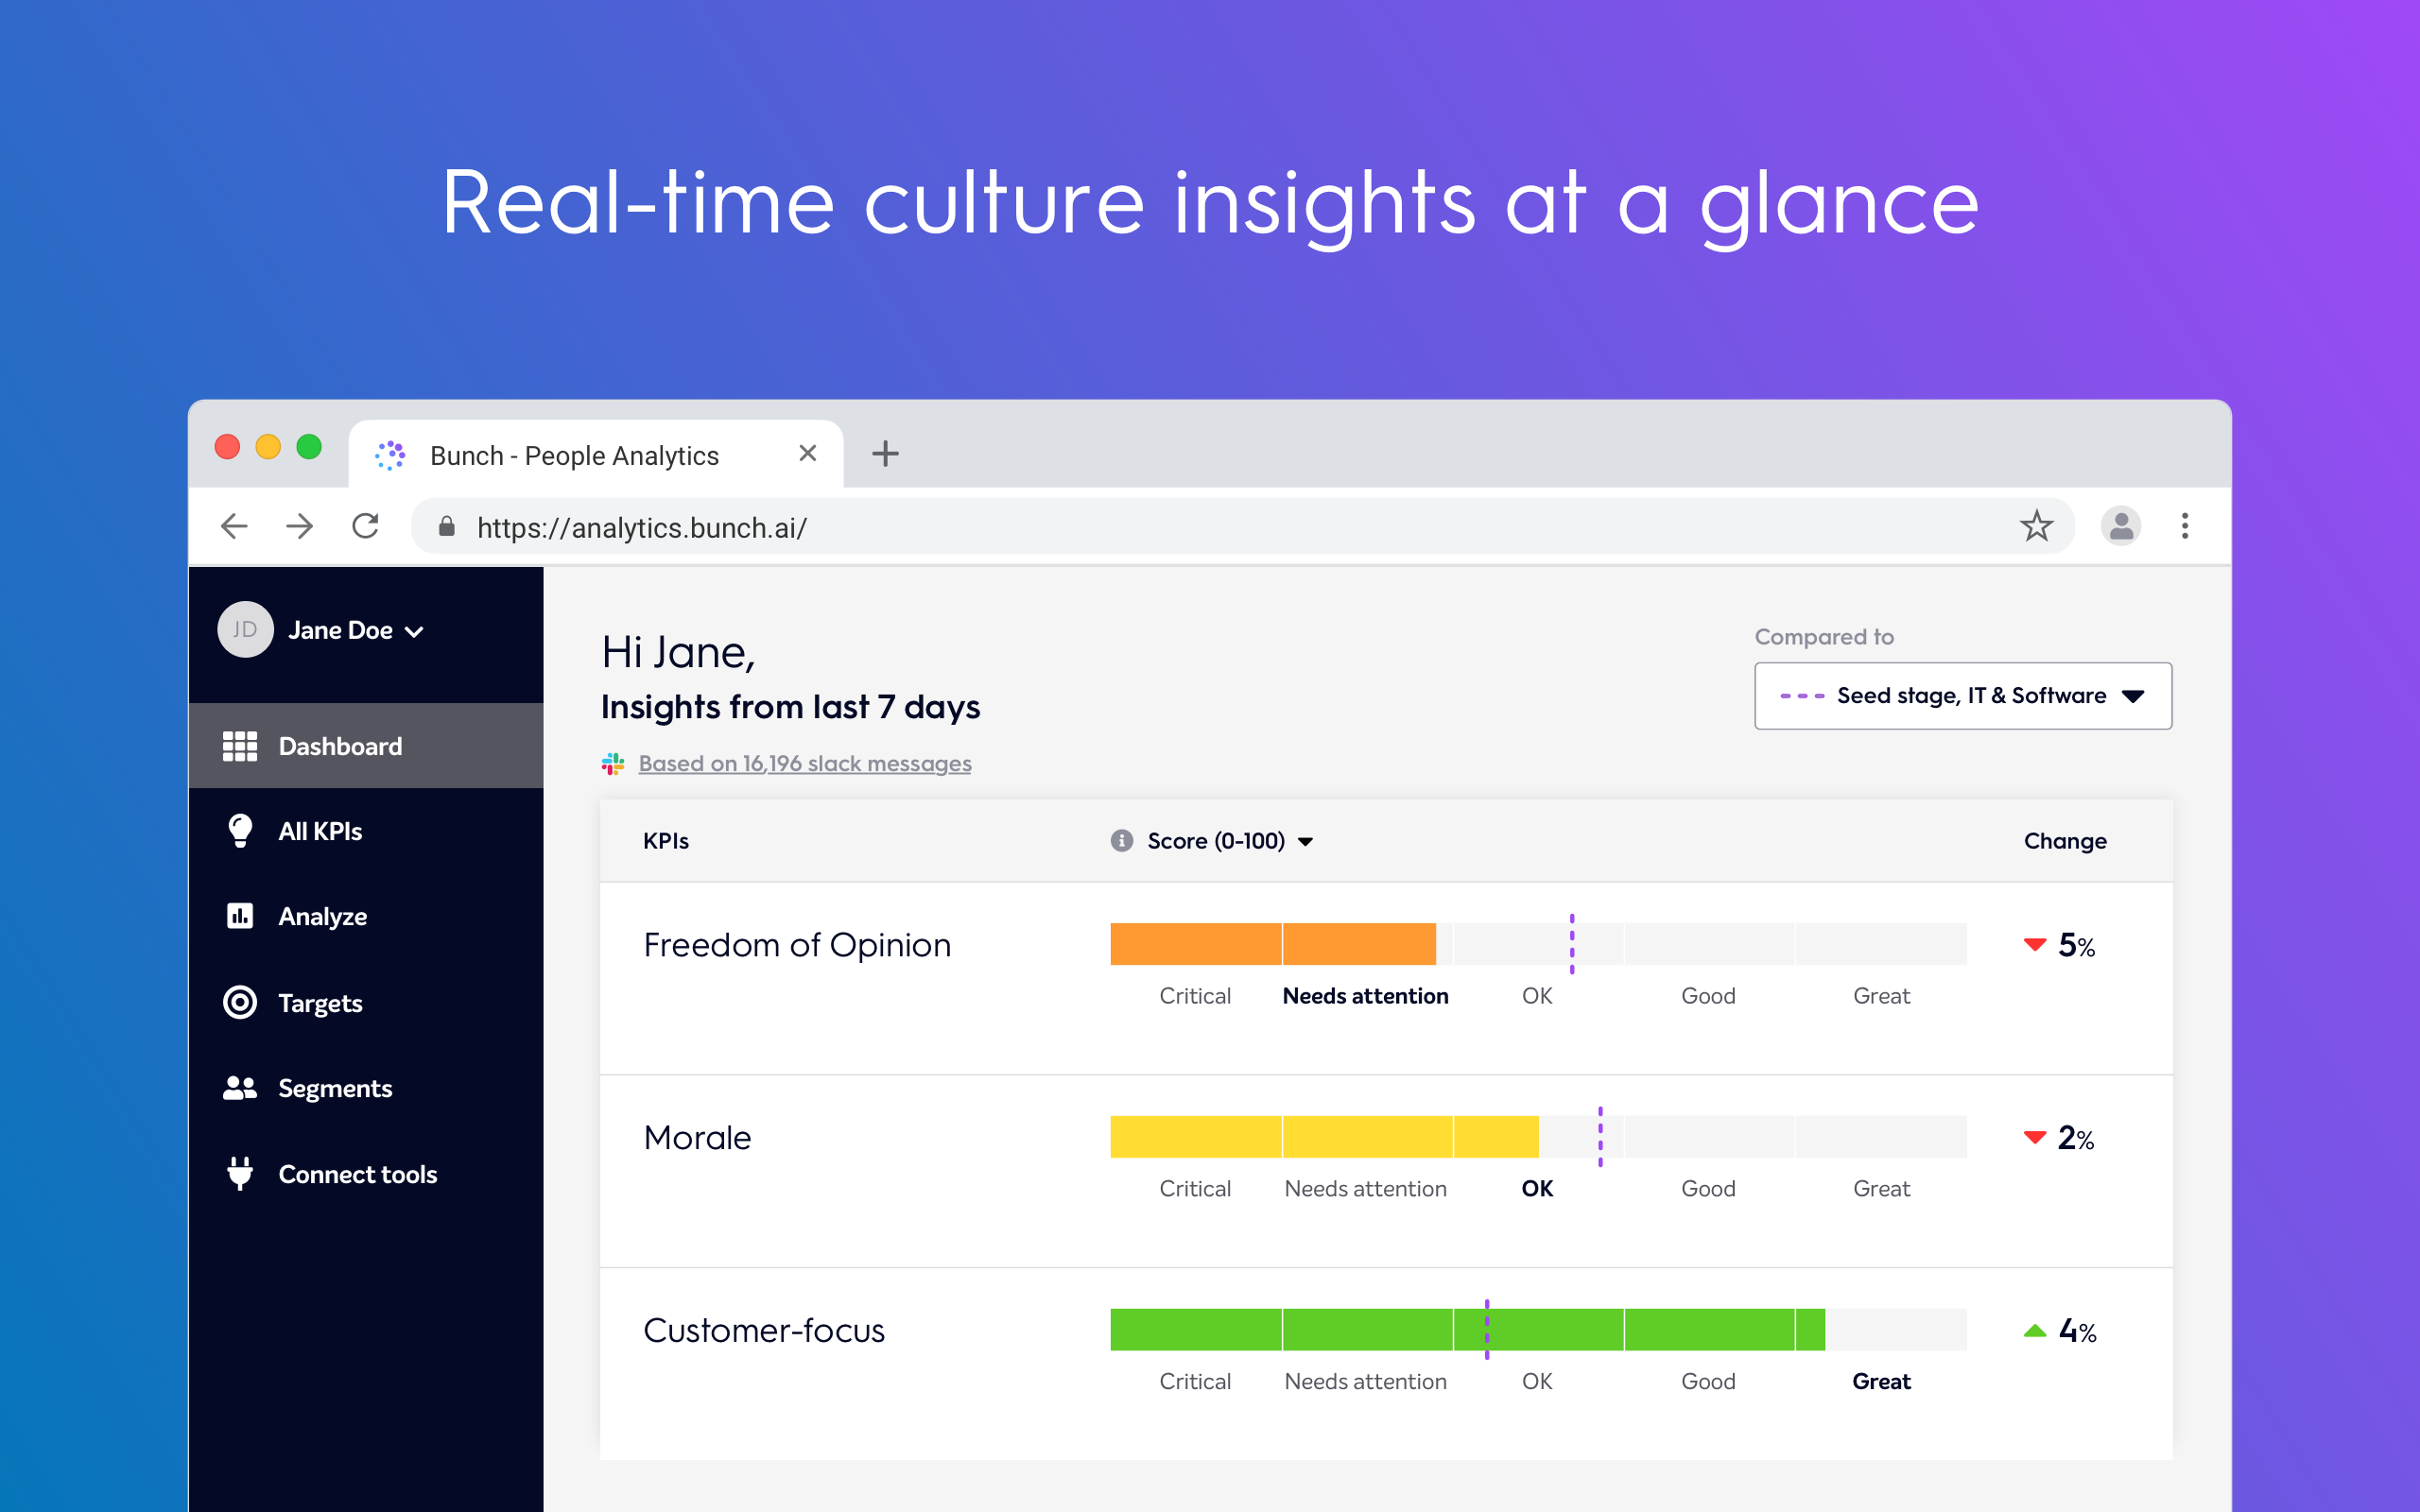This screenshot has width=2420, height=1512.
Task: Click the Customer-focus 4% change value
Action: (2060, 1331)
